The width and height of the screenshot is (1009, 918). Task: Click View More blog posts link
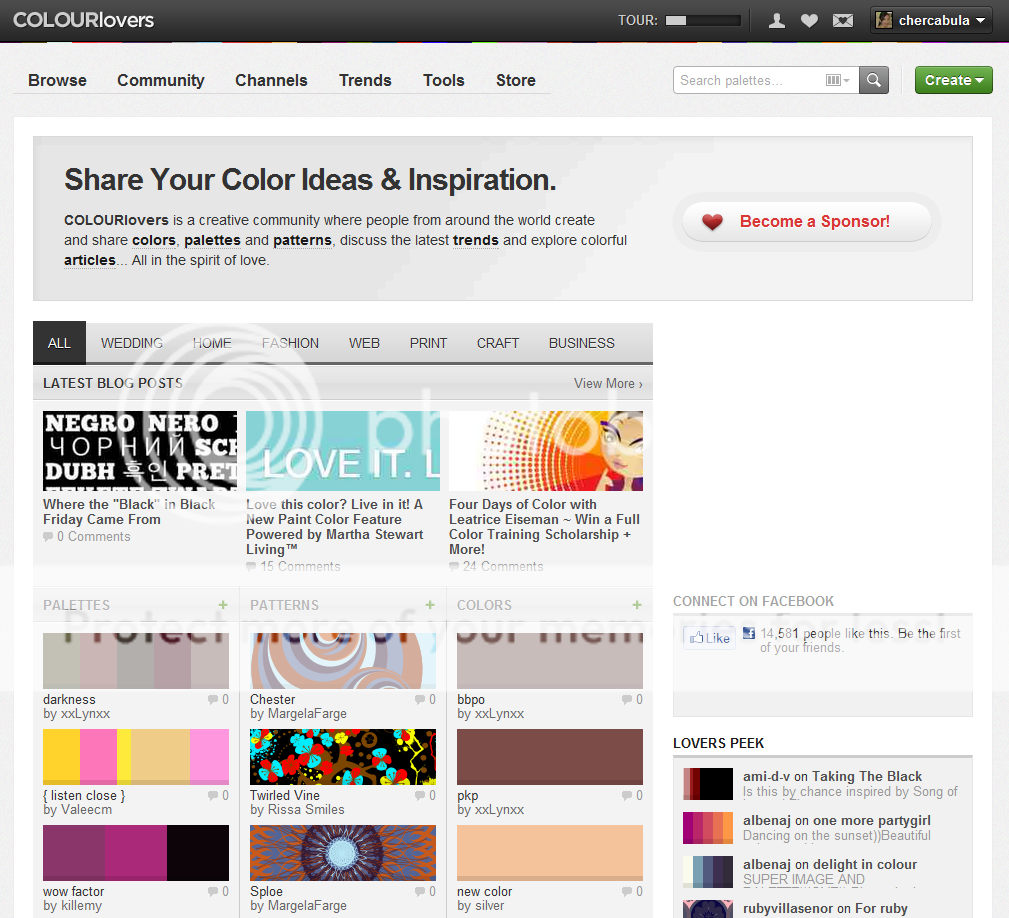tap(608, 383)
